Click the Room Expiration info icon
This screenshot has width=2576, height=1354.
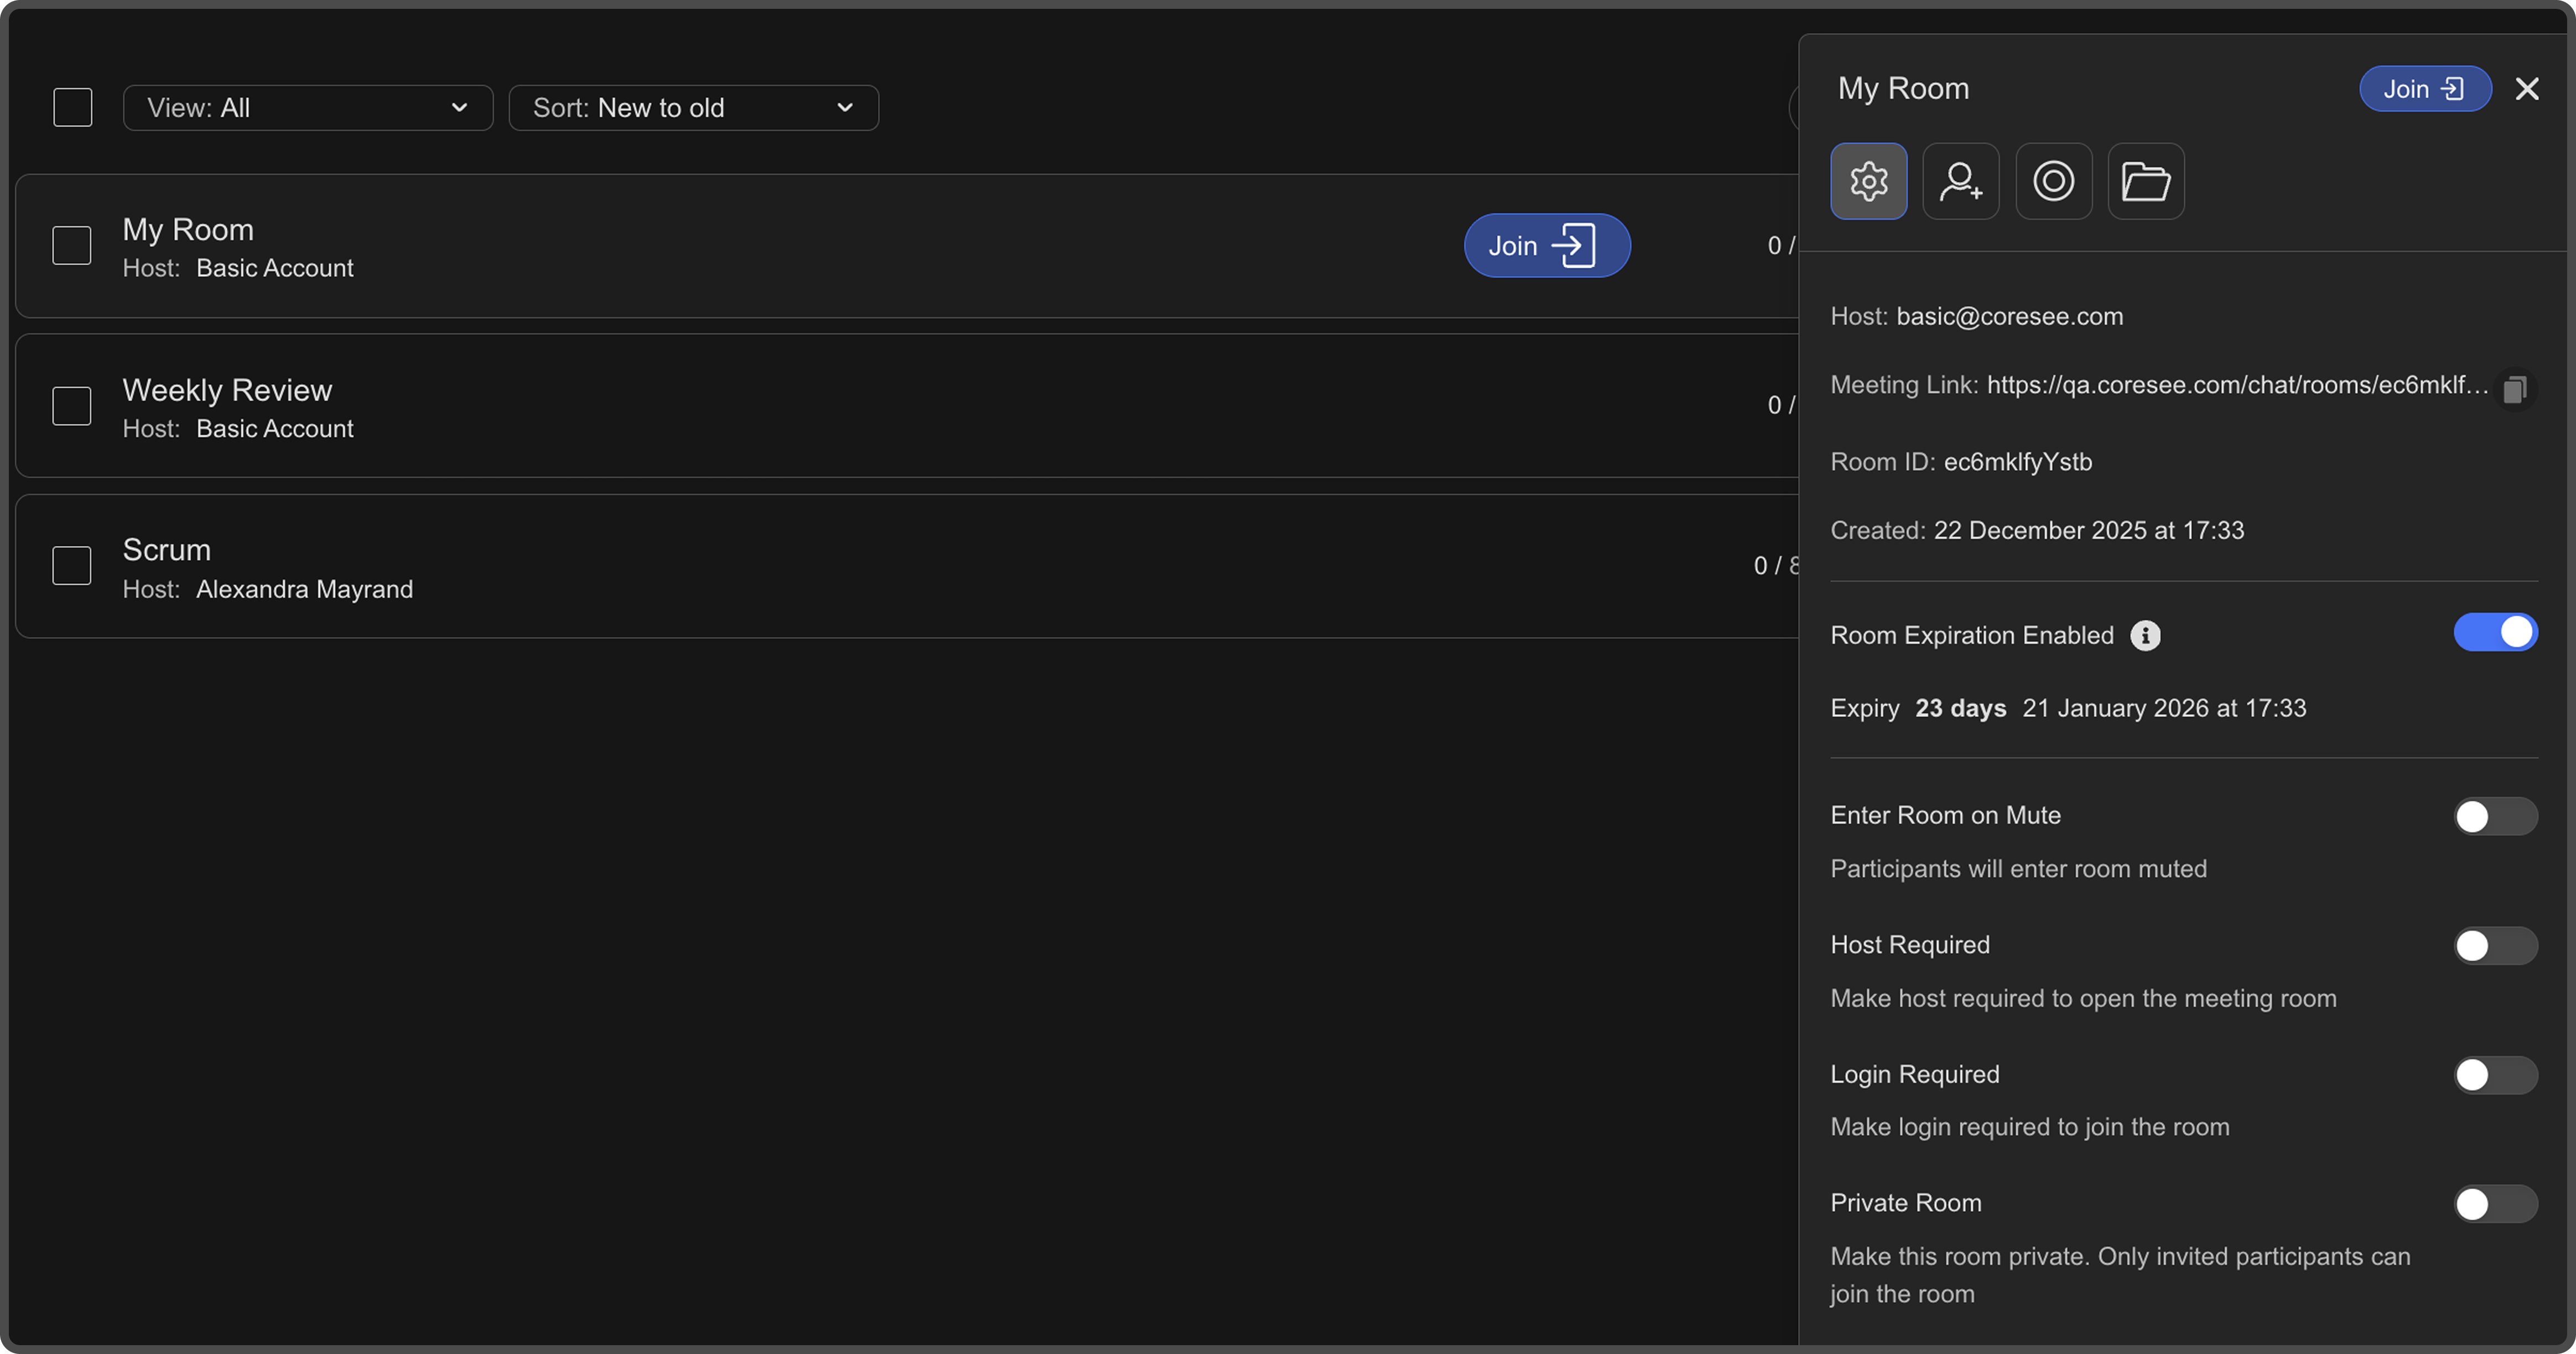tap(2145, 635)
